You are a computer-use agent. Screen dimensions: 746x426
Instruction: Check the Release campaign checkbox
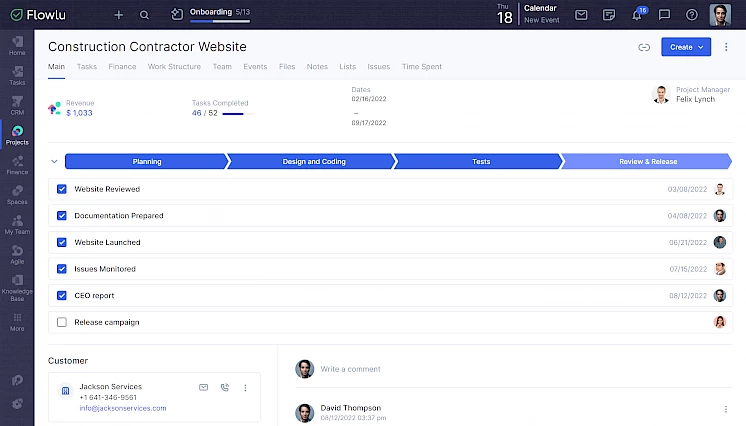click(62, 322)
